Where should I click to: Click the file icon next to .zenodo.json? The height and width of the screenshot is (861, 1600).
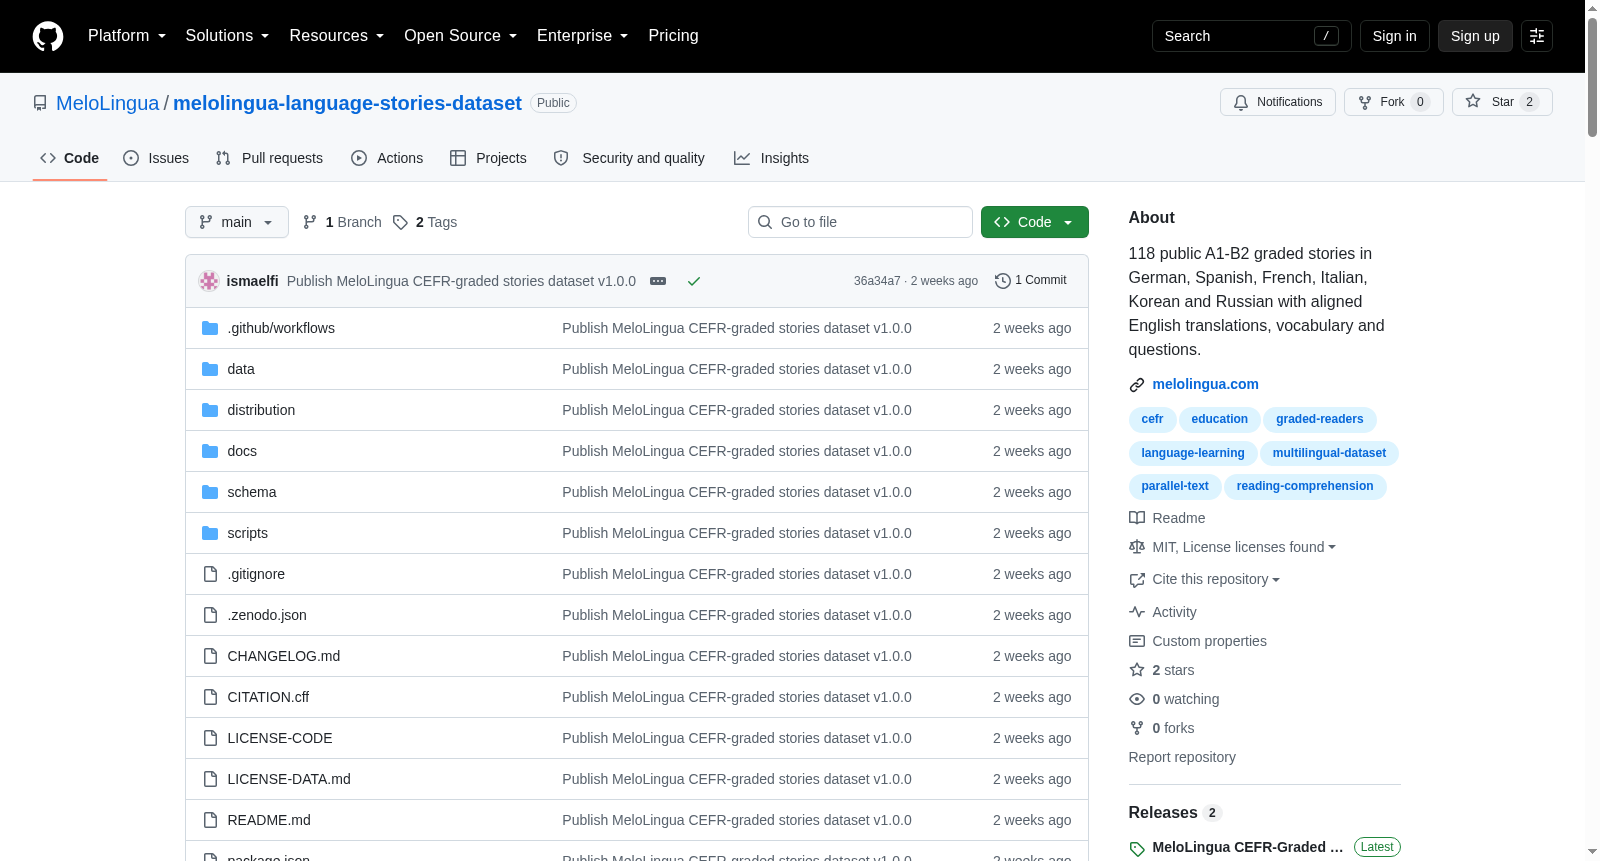tap(210, 615)
